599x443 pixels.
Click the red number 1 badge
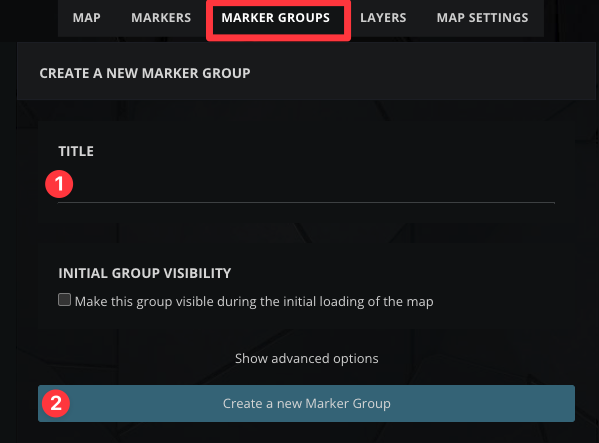[59, 184]
